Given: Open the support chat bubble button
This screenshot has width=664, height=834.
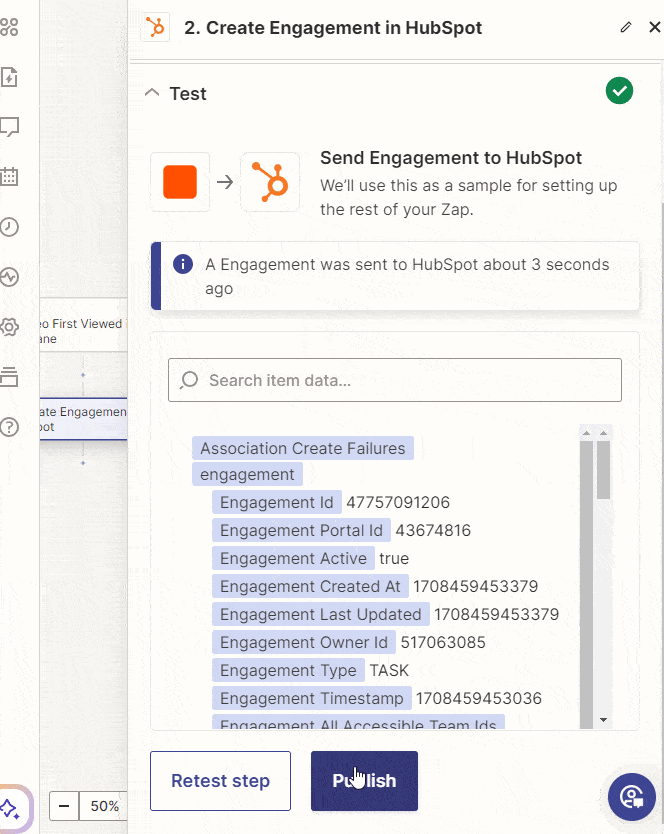Looking at the screenshot, I should 632,797.
